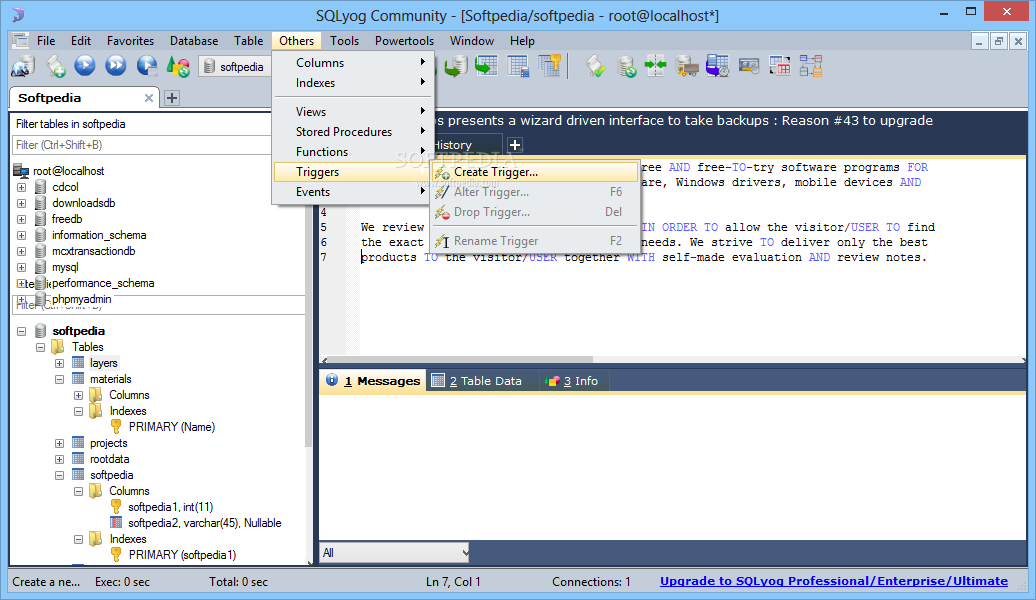Click the Execute query play icon
The height and width of the screenshot is (600, 1036).
85,65
